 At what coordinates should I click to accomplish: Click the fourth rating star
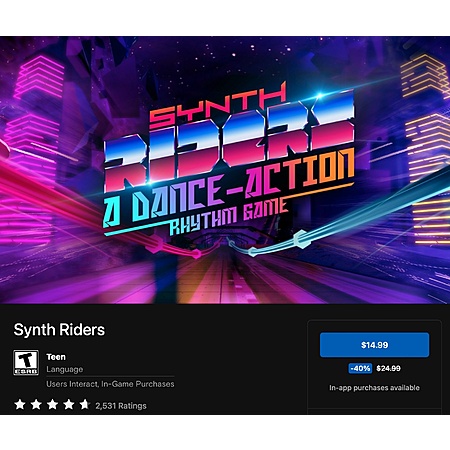[69, 405]
